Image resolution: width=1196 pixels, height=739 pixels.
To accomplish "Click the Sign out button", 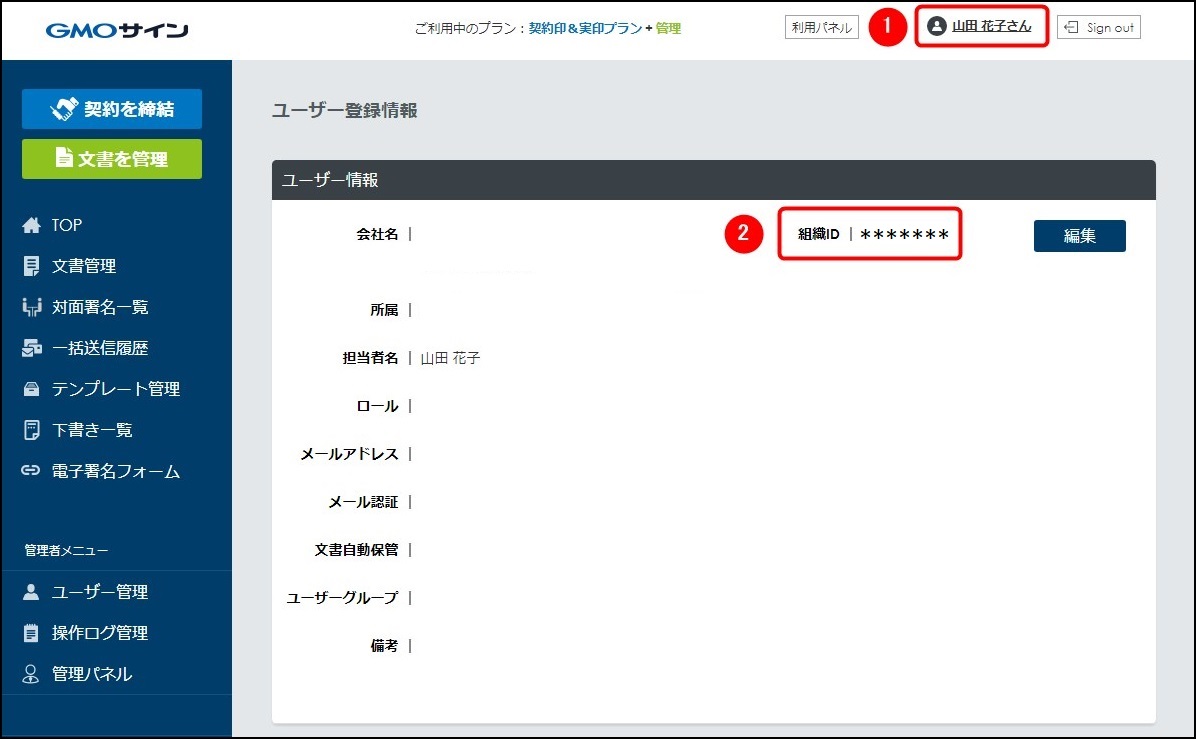I will [1098, 28].
